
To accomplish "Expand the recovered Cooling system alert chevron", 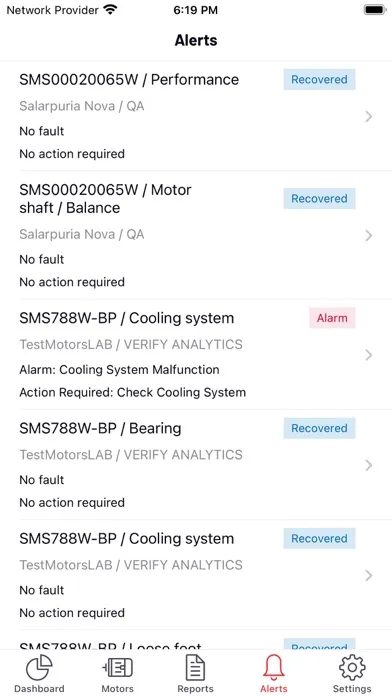I will pyautogui.click(x=368, y=576).
